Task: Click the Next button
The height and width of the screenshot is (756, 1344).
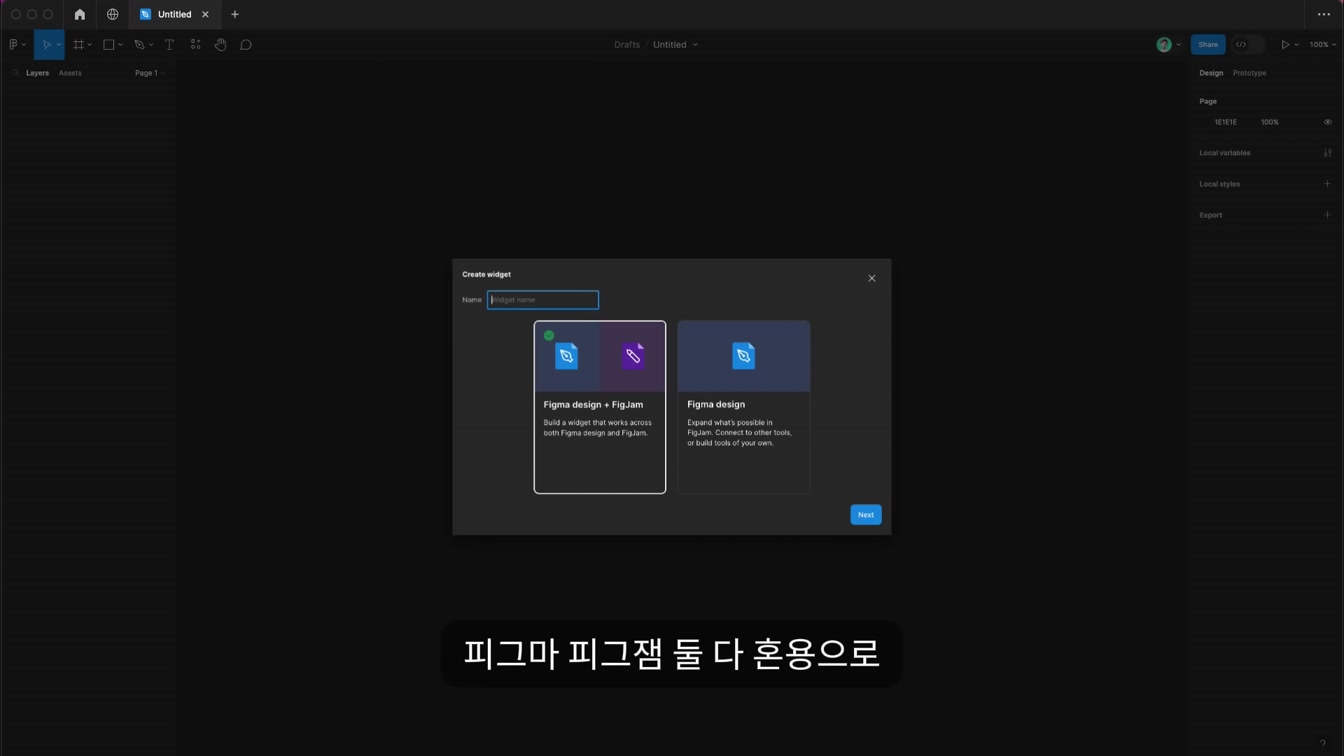Action: (x=866, y=515)
